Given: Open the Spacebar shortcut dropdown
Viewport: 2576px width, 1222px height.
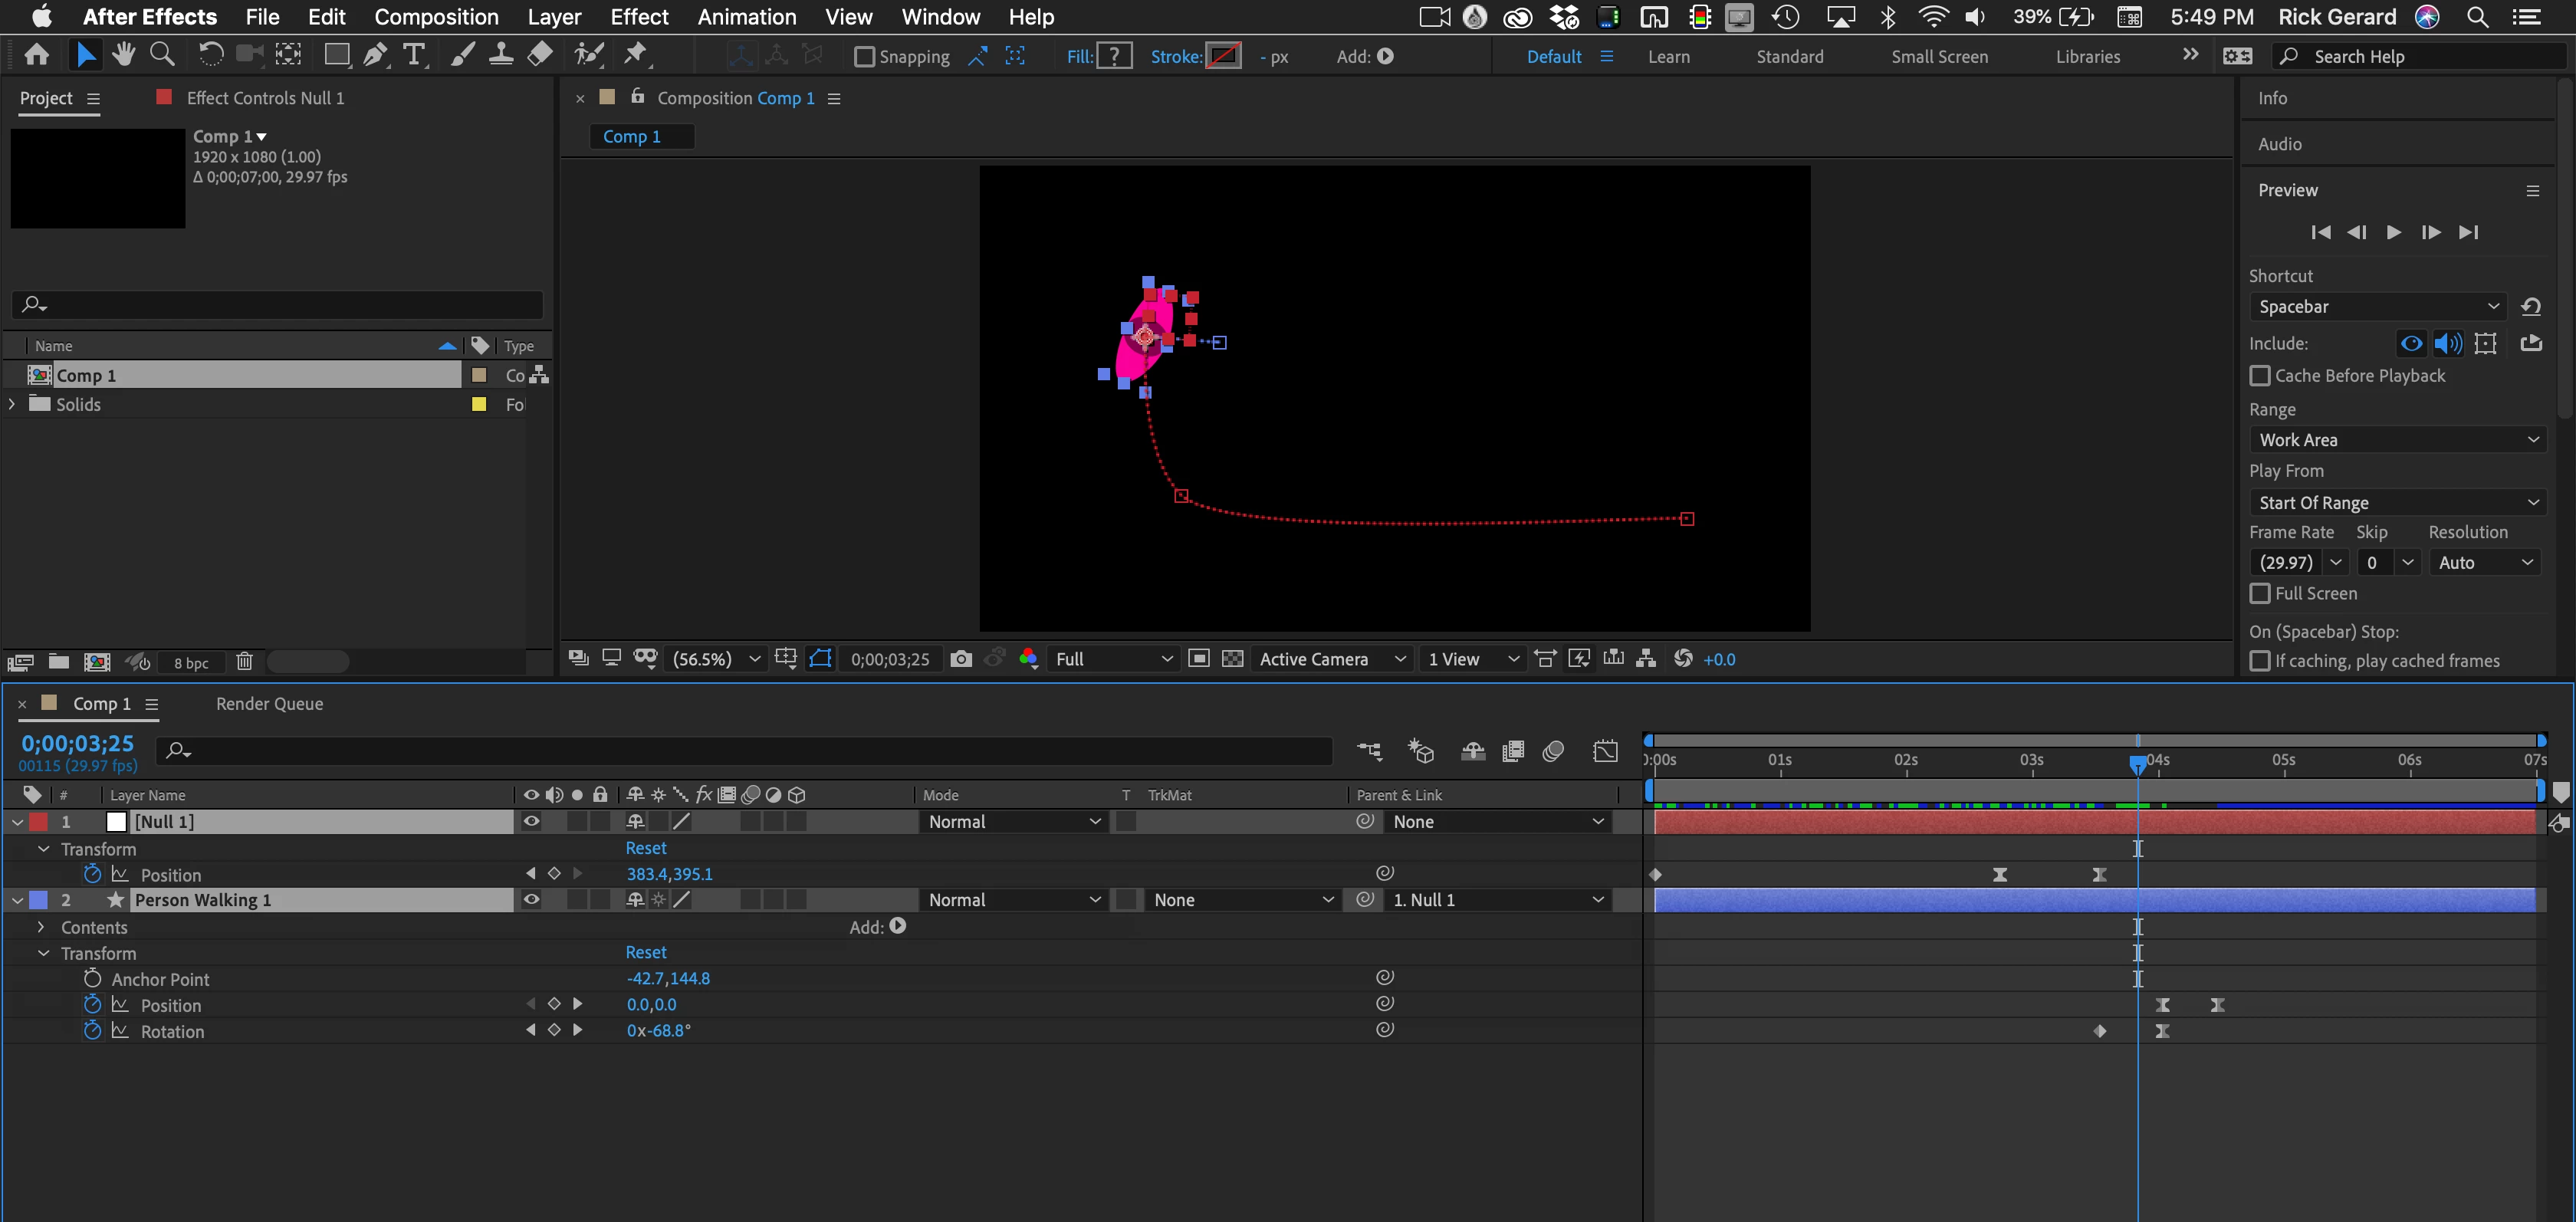Looking at the screenshot, I should tap(2377, 307).
